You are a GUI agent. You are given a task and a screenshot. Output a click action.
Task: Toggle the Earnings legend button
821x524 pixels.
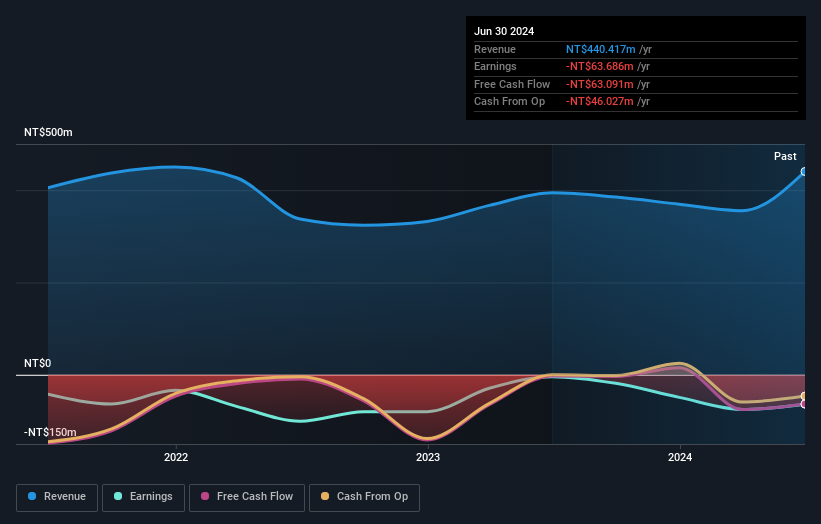pos(143,497)
